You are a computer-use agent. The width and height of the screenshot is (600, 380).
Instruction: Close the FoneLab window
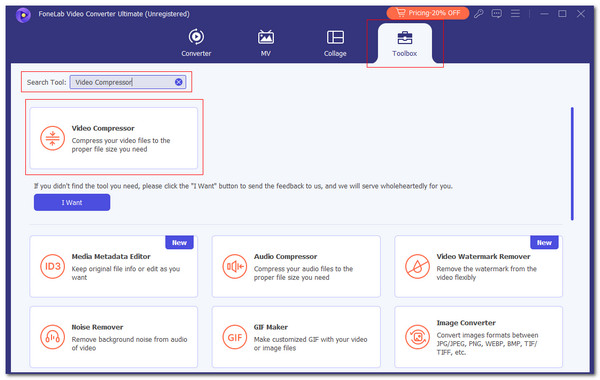[580, 14]
